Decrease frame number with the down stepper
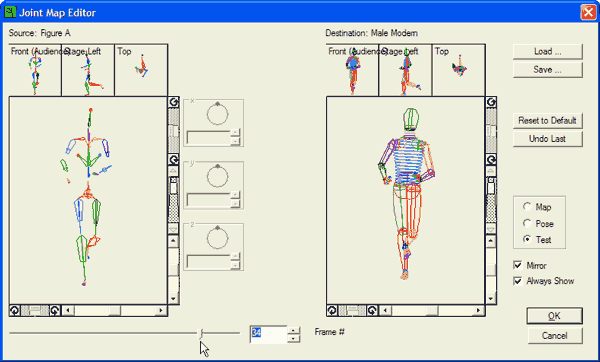This screenshot has height=362, width=600. pyautogui.click(x=293, y=338)
